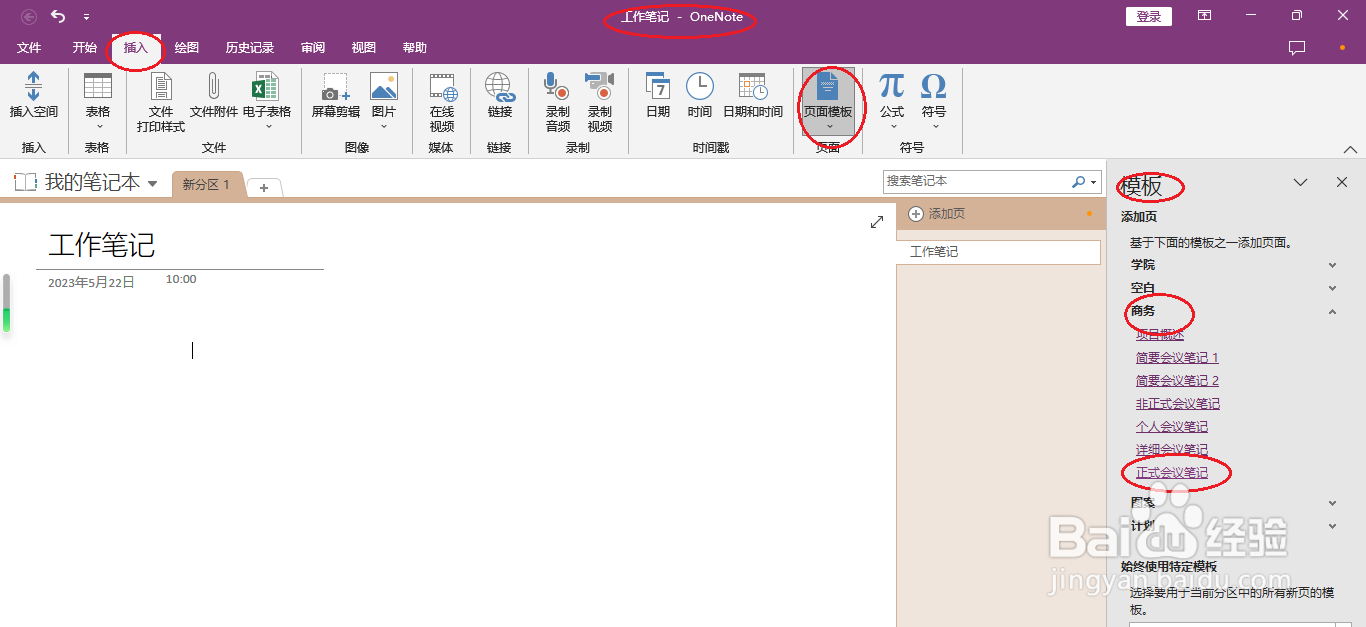Collapse the ribbon with the chevron
The width and height of the screenshot is (1366, 627).
tap(1350, 149)
